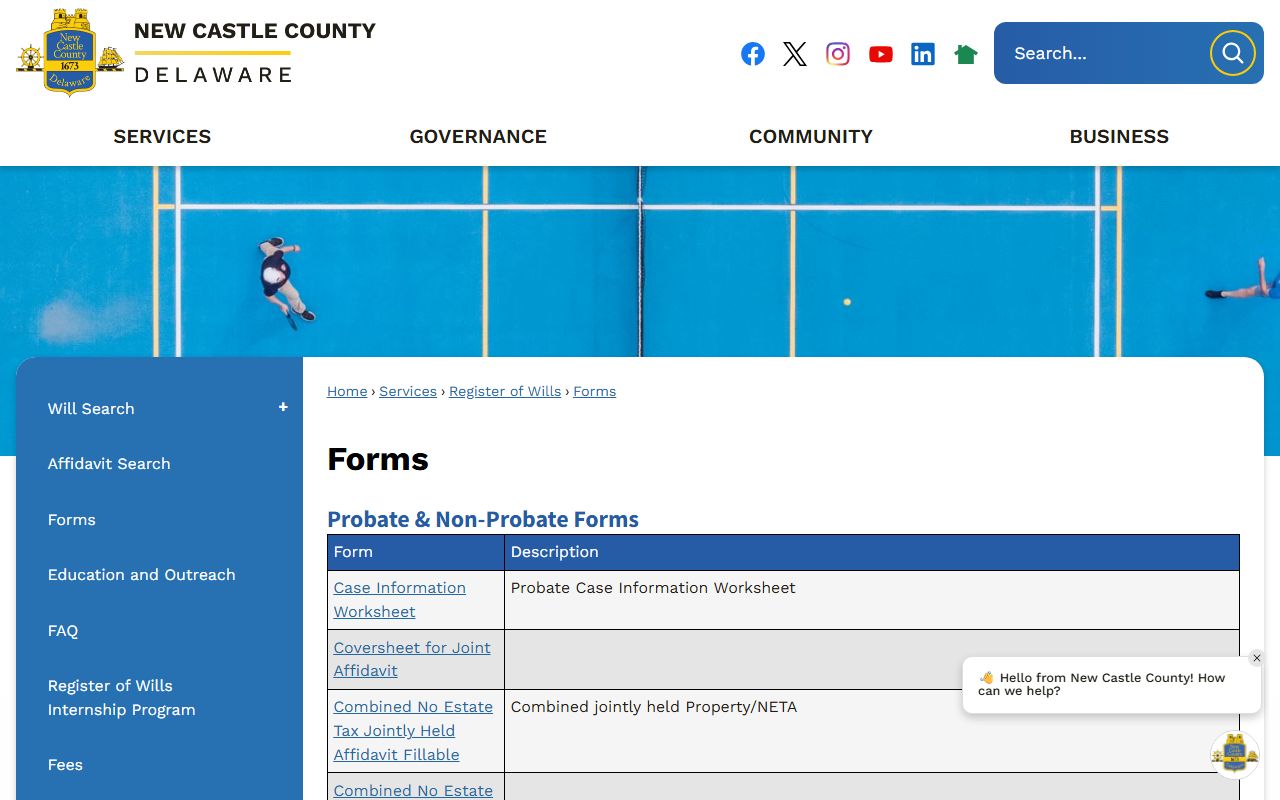Click Home breadcrumb link
The width and height of the screenshot is (1280, 800).
[347, 391]
